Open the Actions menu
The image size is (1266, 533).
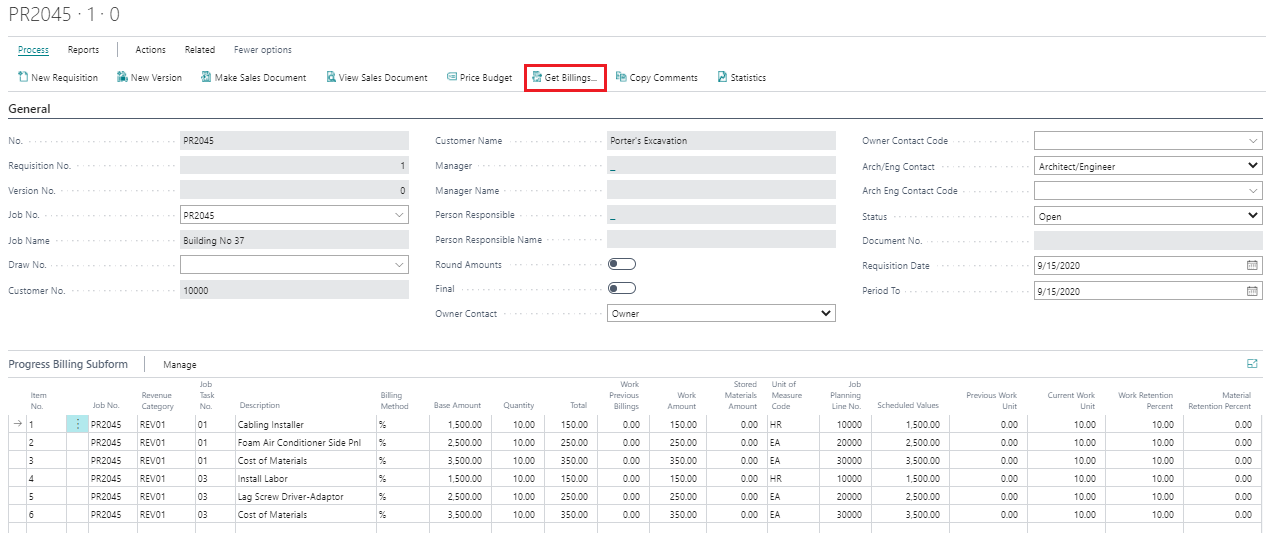150,50
